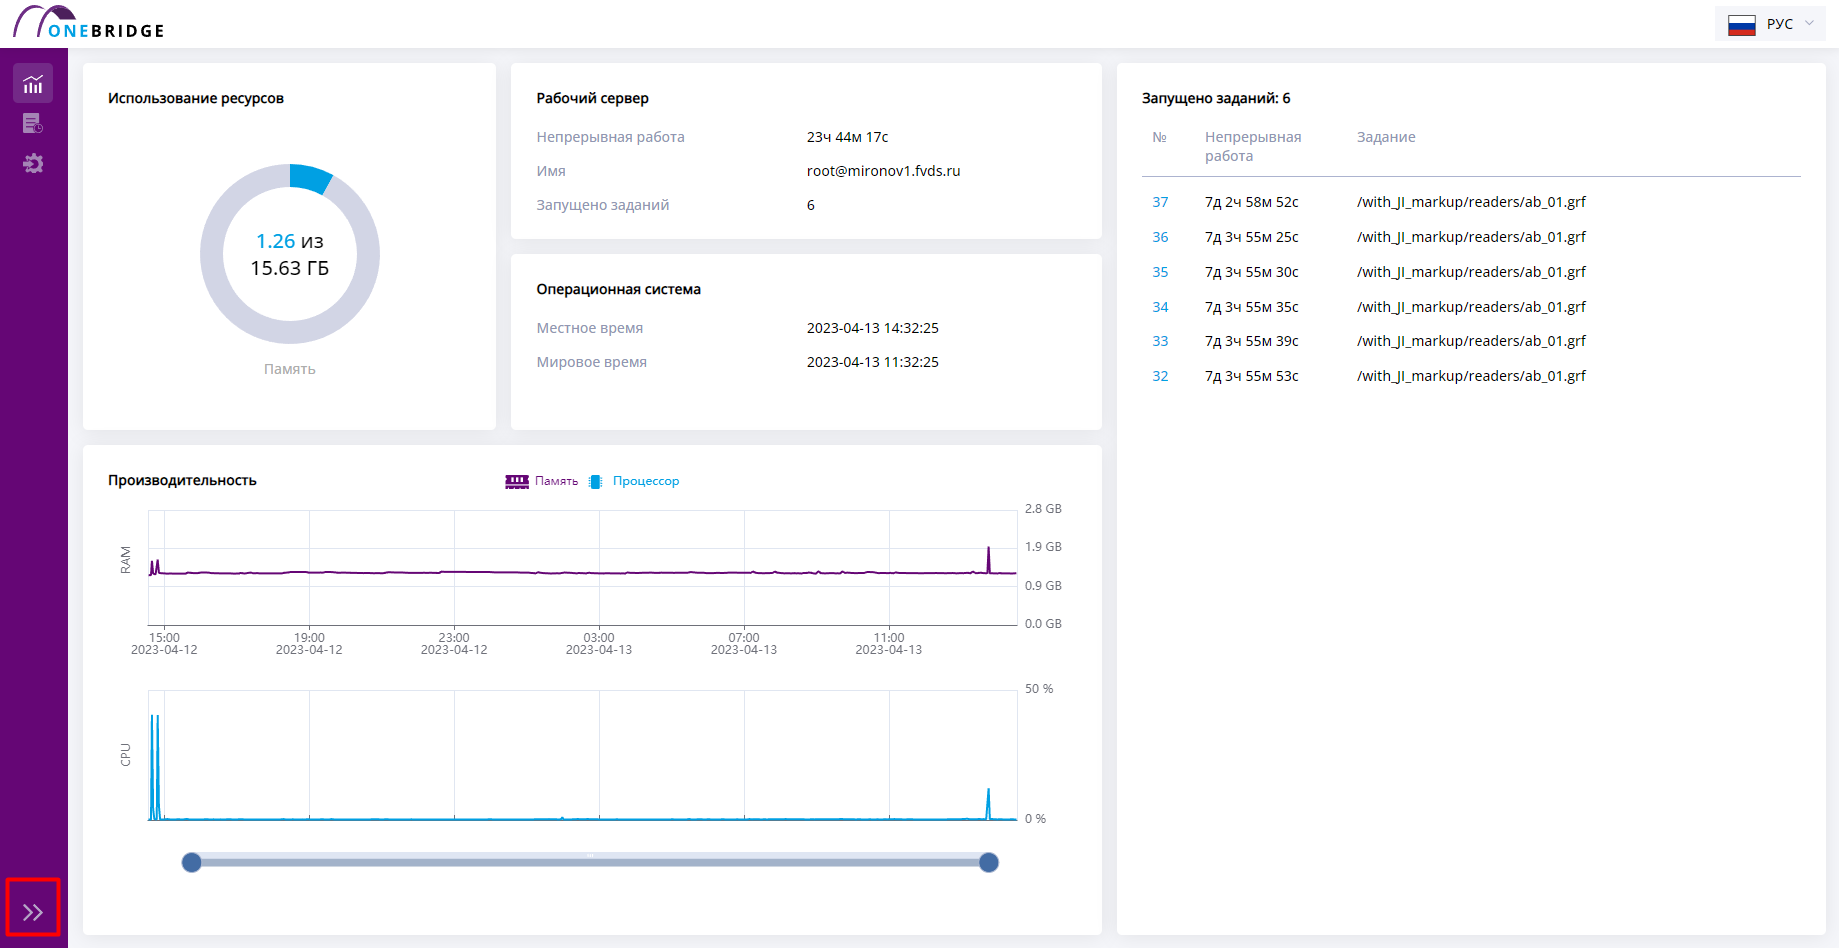The image size is (1839, 948).
Task: Open the dashboard statistics sidebar icon
Action: [x=33, y=84]
